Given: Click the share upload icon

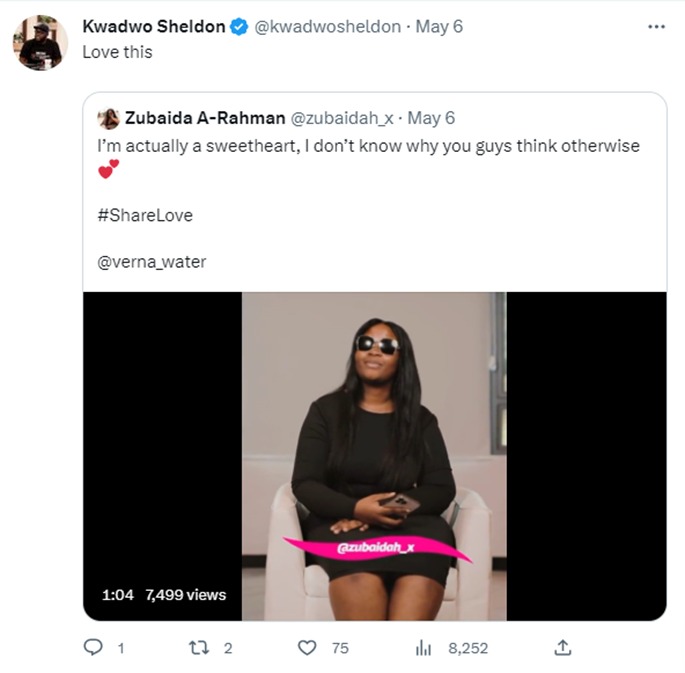Looking at the screenshot, I should coord(563,647).
